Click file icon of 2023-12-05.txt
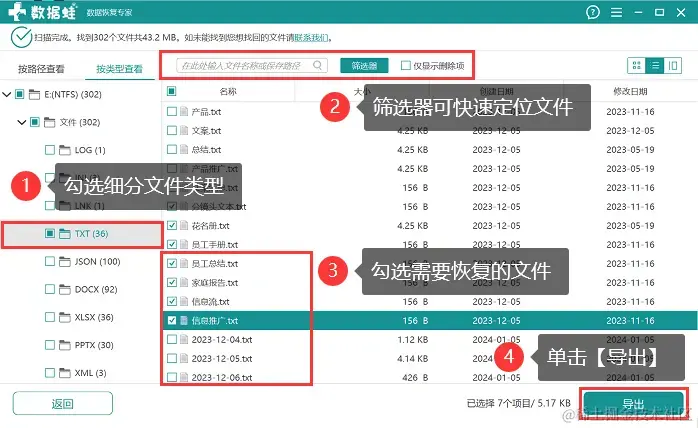 pyautogui.click(x=184, y=359)
